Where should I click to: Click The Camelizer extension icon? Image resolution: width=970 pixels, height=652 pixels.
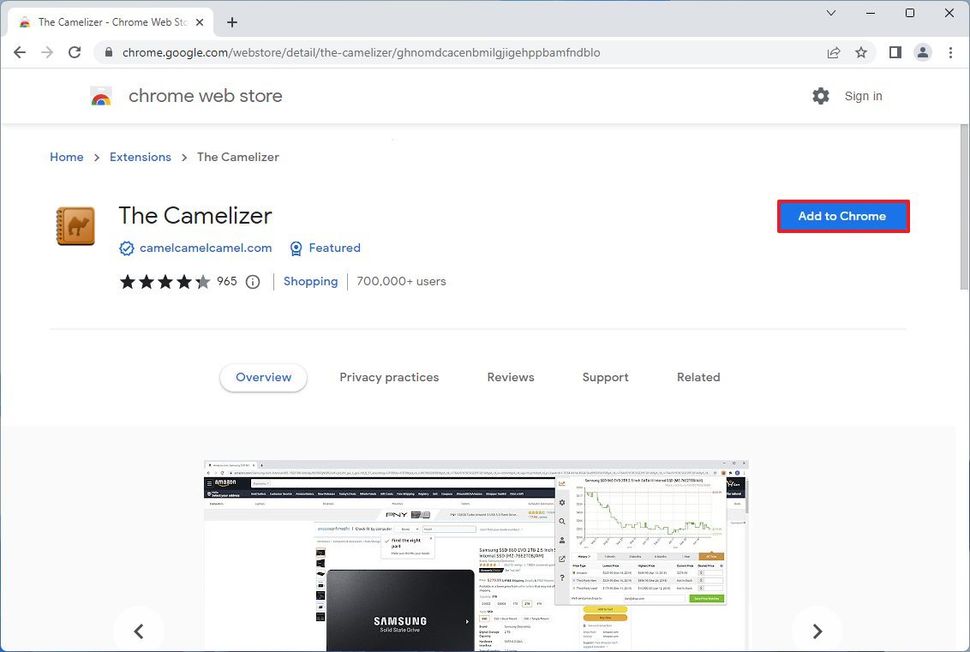75,225
